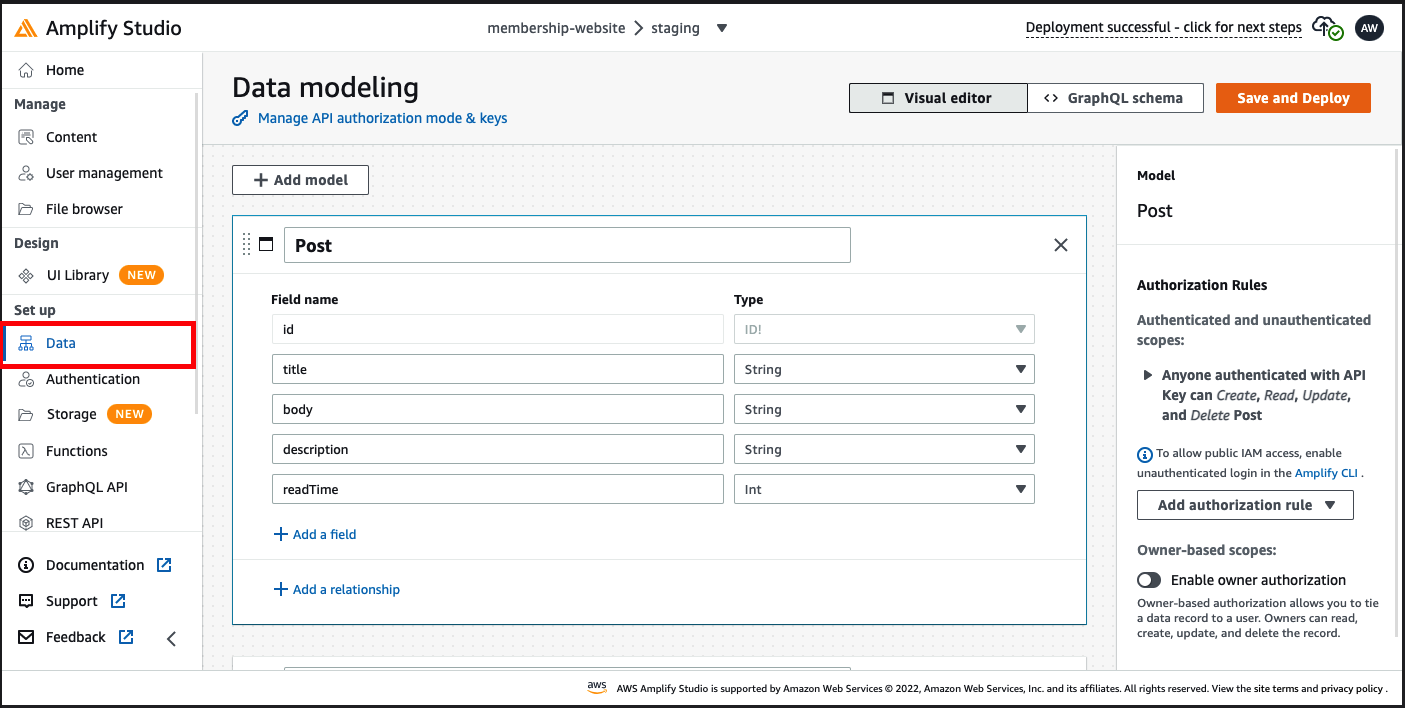1405x708 pixels.
Task: Open the staging environment dropdown arrow
Action: tap(722, 28)
